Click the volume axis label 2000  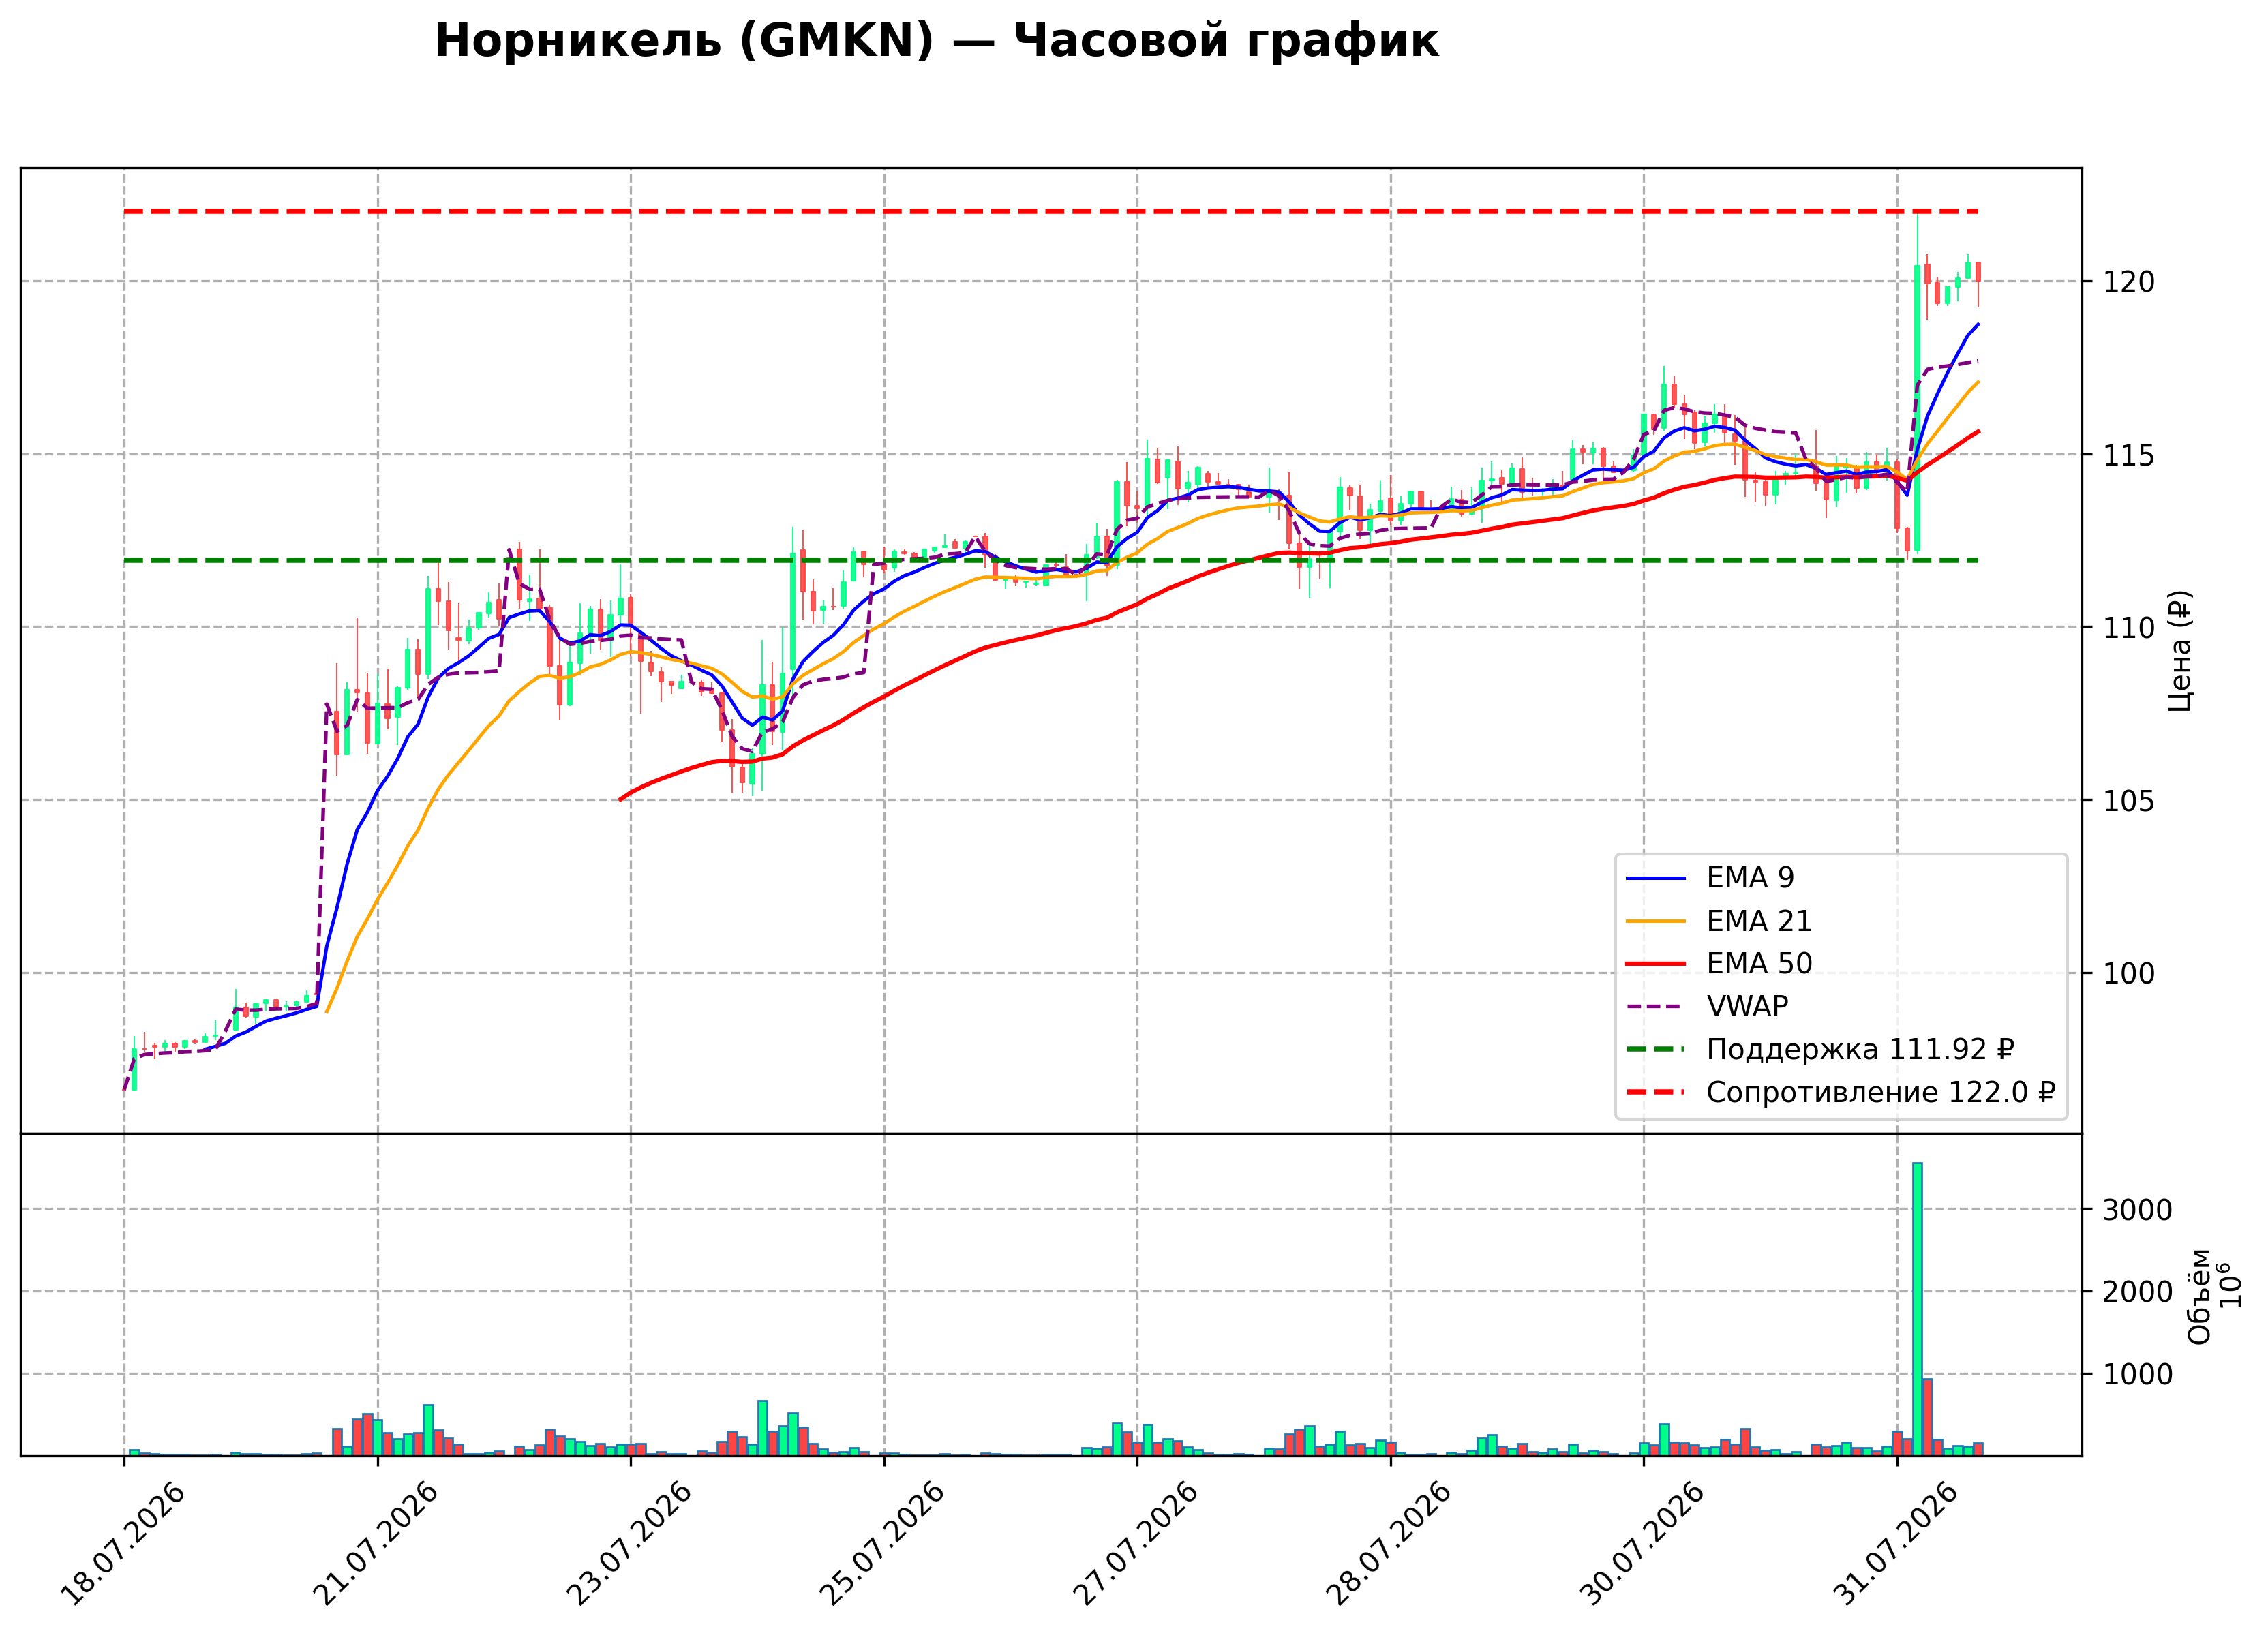tap(2138, 1293)
